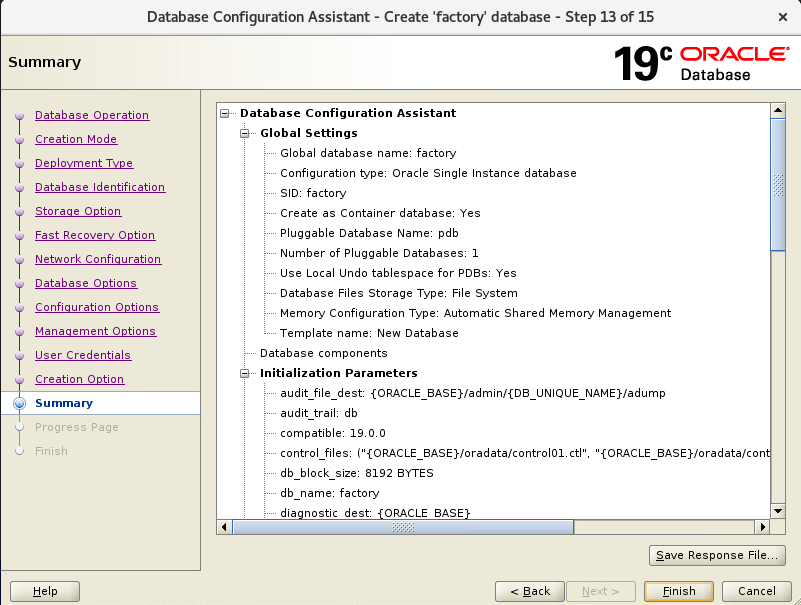Select the current Summary step
The image size is (801, 605).
click(64, 403)
